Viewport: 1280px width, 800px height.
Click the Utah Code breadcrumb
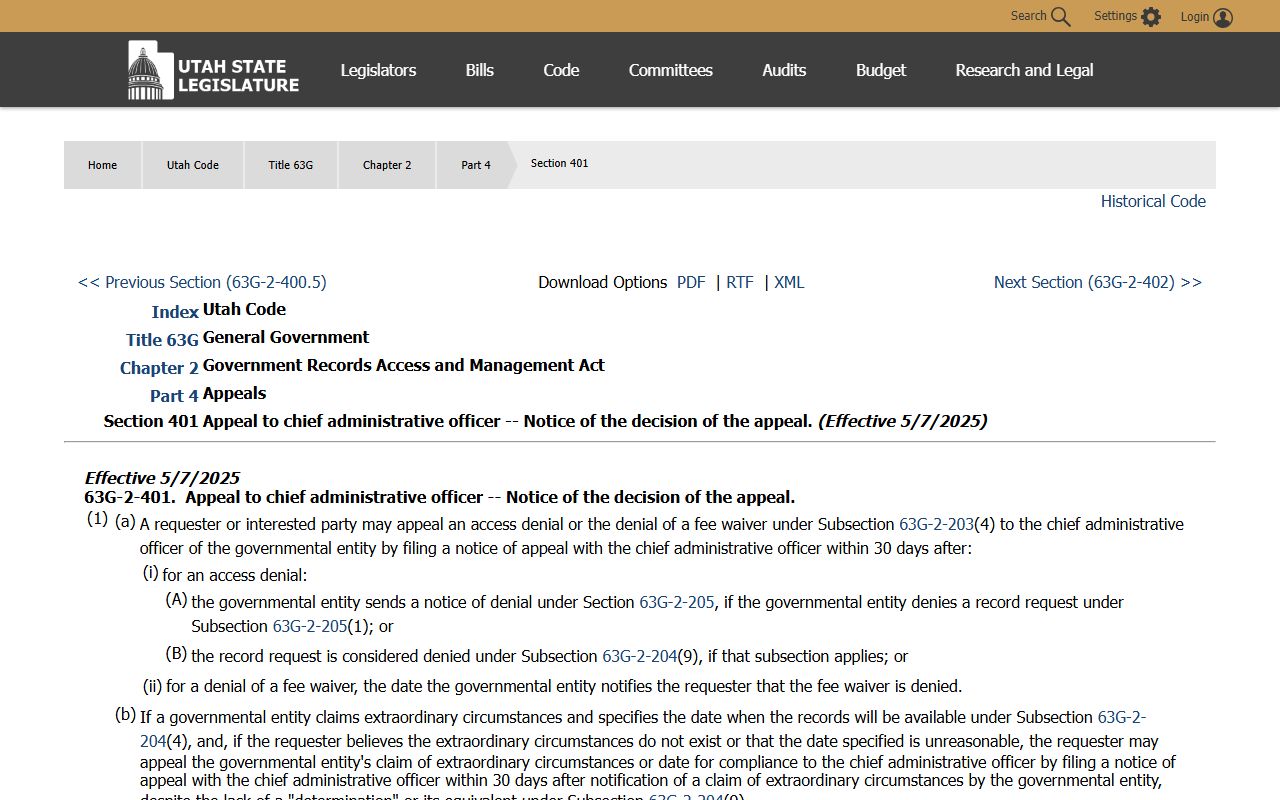(193, 165)
